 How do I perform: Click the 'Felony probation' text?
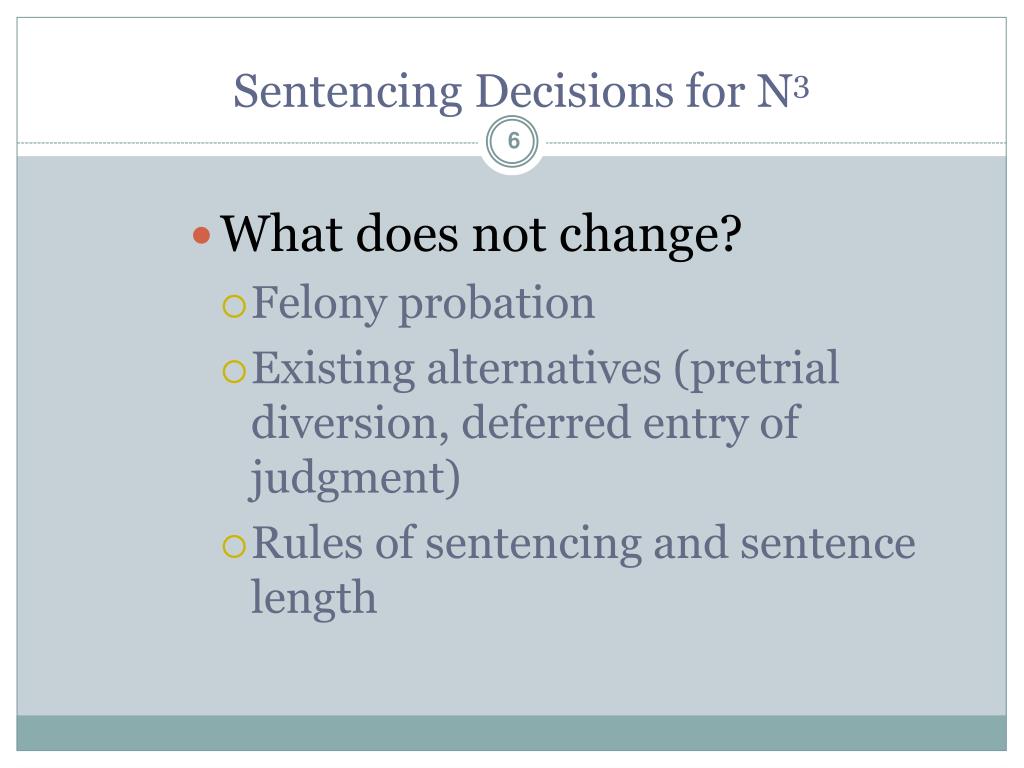(423, 304)
